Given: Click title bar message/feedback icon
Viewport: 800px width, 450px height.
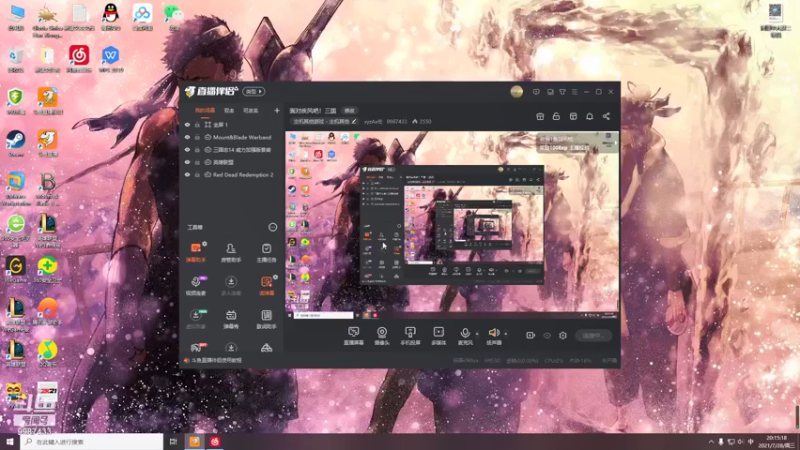Looking at the screenshot, I should point(536,92).
